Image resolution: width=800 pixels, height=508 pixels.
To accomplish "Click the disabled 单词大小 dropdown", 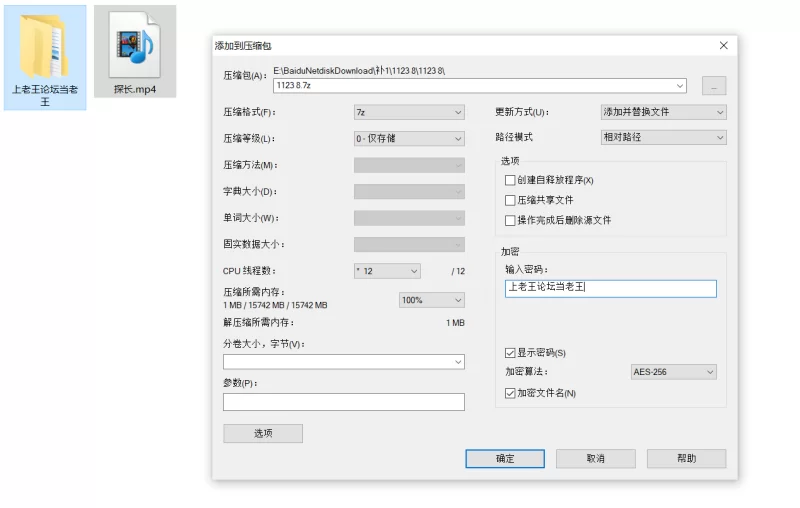I will pos(409,218).
